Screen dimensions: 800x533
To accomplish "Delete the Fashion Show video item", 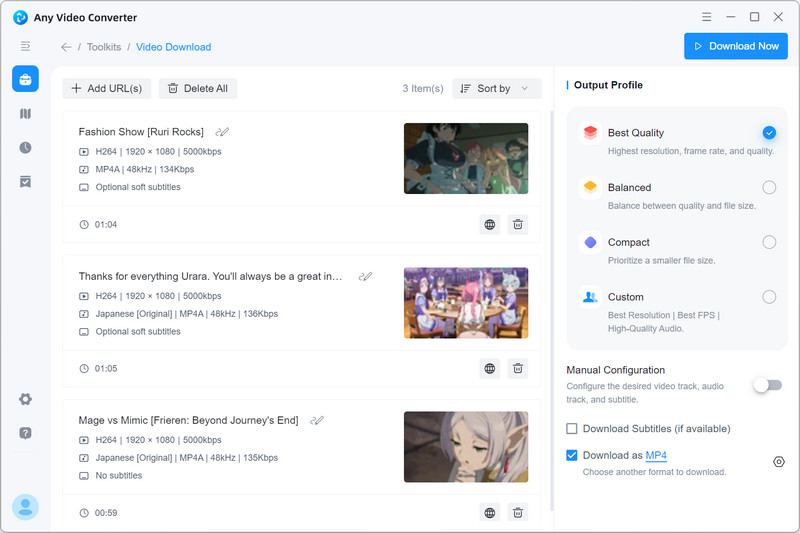I will point(517,225).
